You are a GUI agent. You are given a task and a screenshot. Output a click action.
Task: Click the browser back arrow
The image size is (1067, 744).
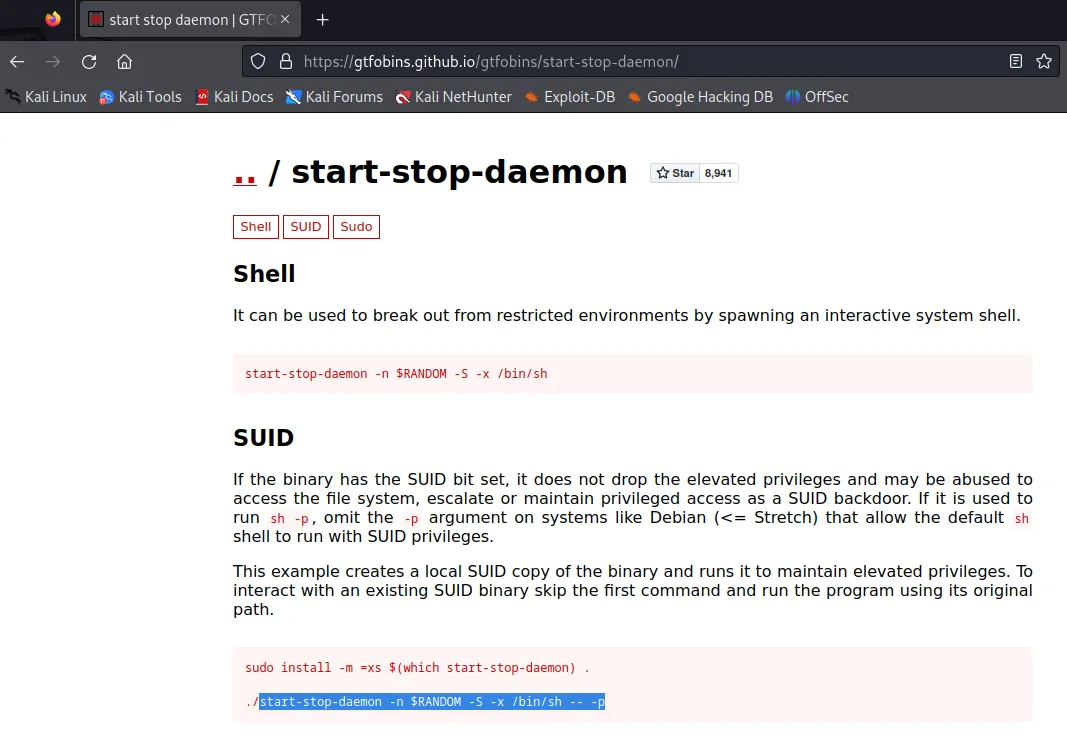17,61
